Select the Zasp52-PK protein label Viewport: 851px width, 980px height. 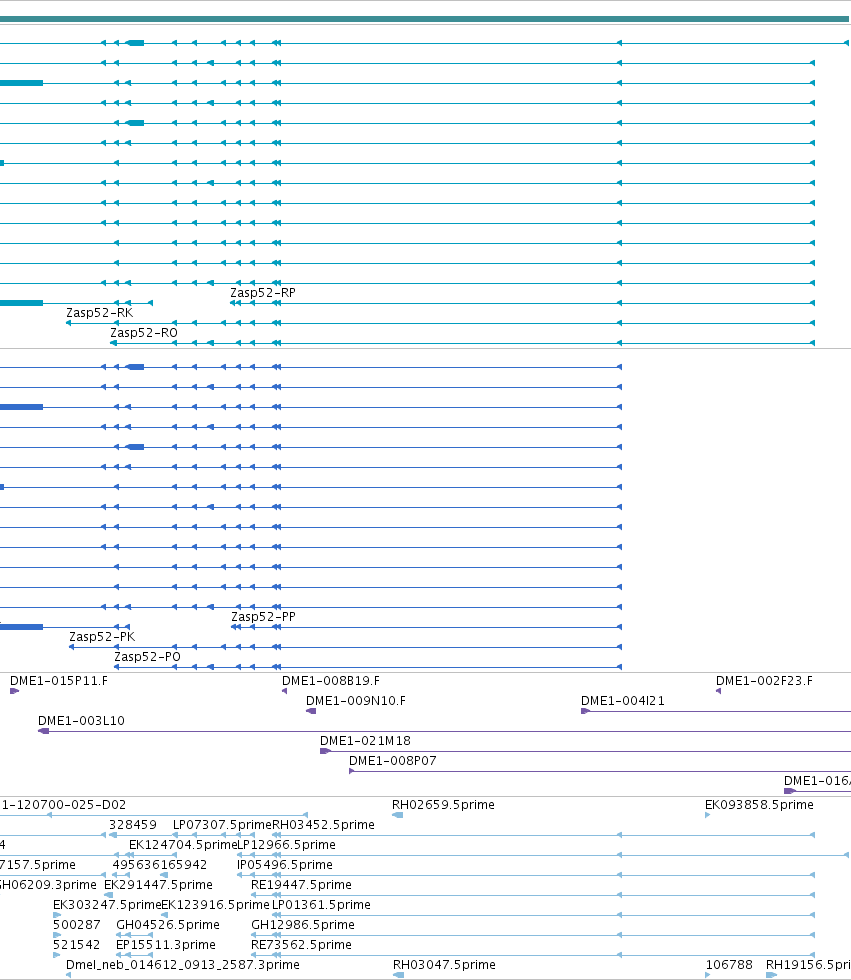click(102, 636)
